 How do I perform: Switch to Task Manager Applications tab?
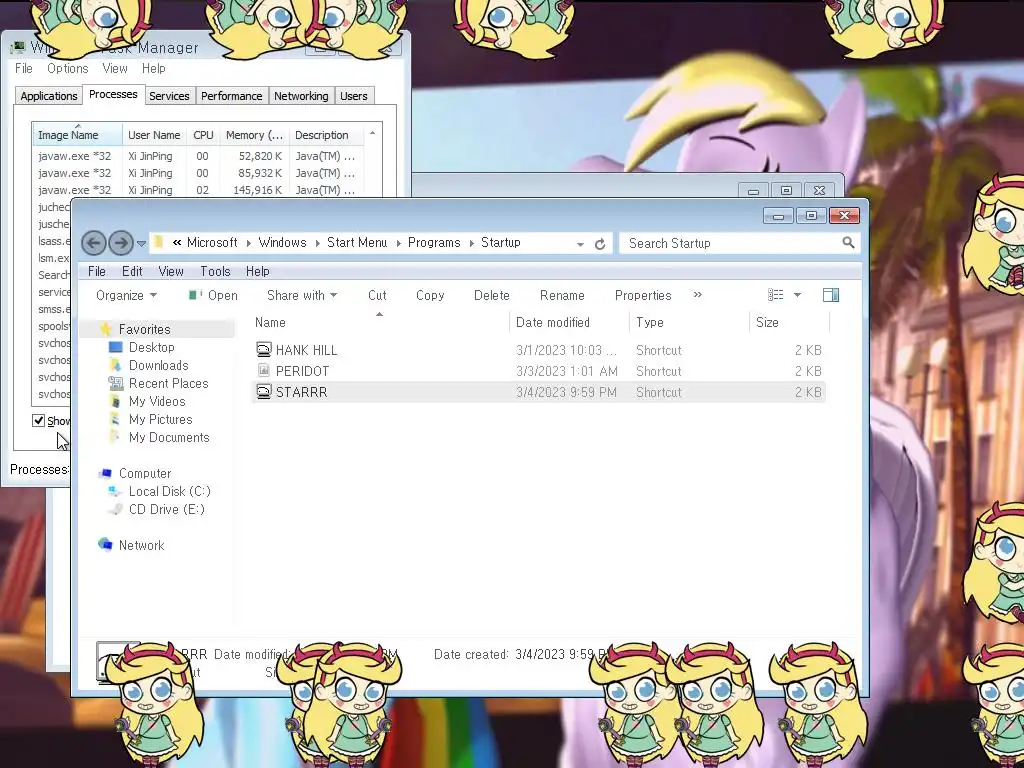[48, 96]
